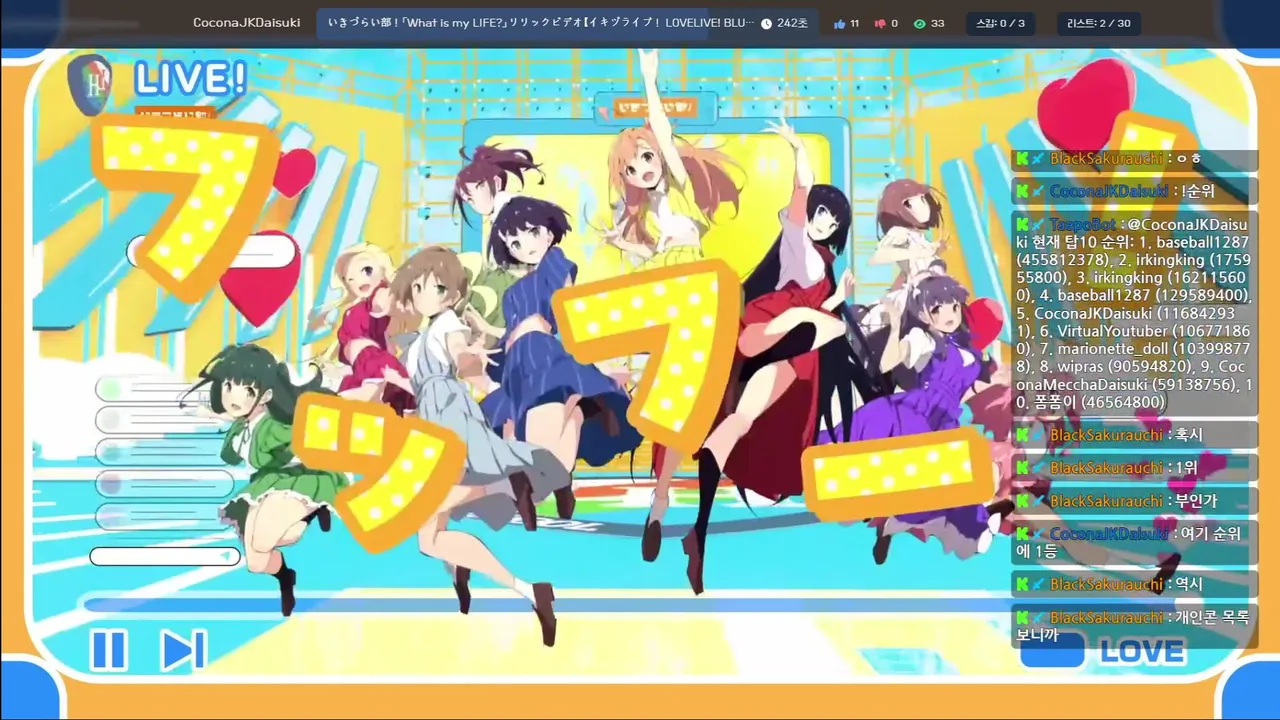
Task: Click BlackSakurauchi username on the 역시 message
Action: pos(1106,584)
